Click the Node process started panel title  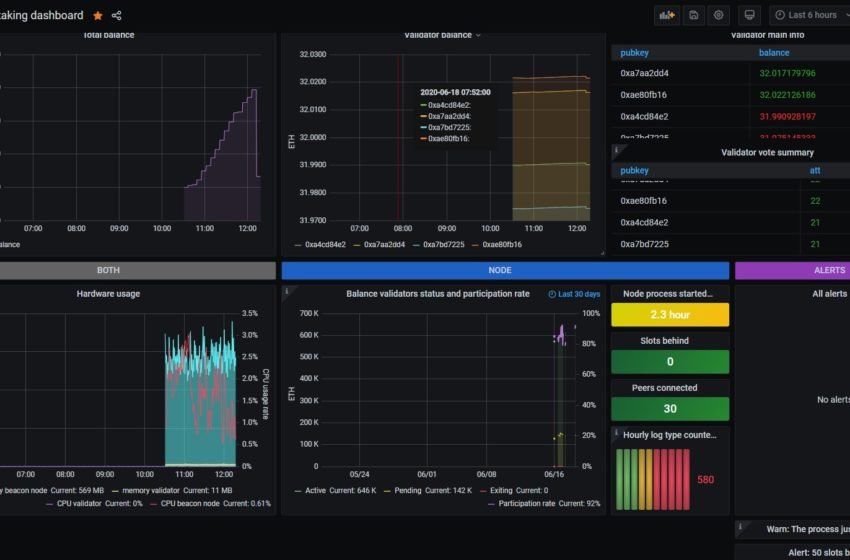(x=667, y=294)
